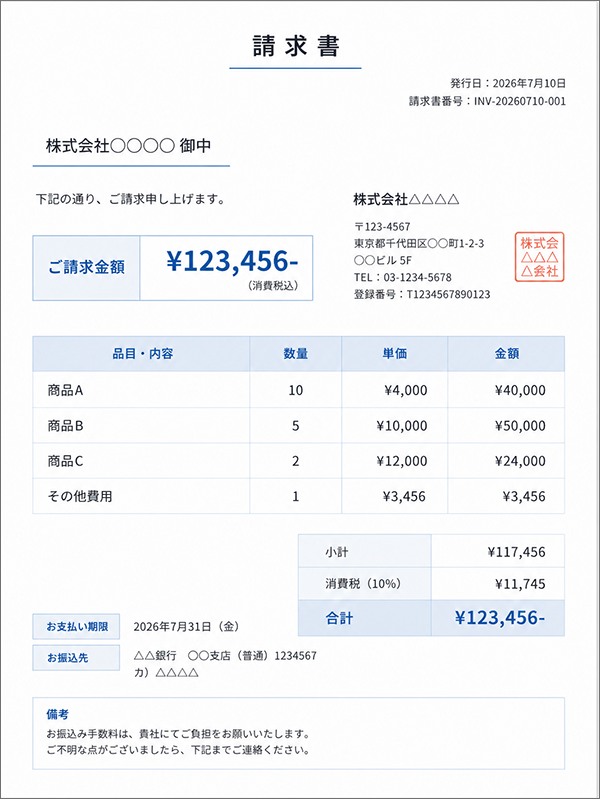Click amount ¥40,000
The width and height of the screenshot is (600, 799).
(520, 390)
